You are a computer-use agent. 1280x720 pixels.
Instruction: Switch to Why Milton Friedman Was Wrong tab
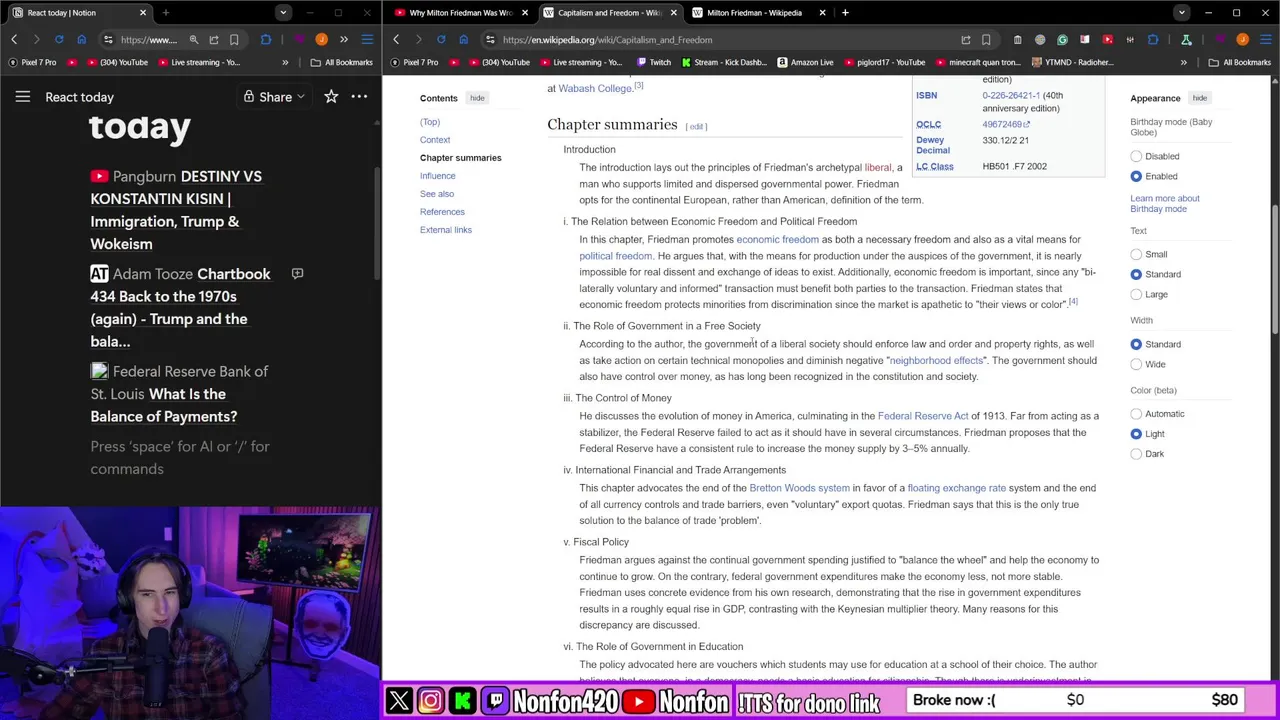point(461,13)
